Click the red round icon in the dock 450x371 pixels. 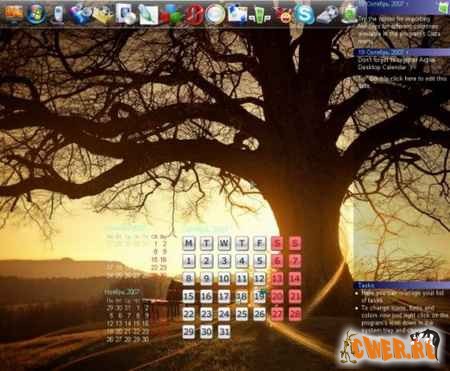point(194,15)
